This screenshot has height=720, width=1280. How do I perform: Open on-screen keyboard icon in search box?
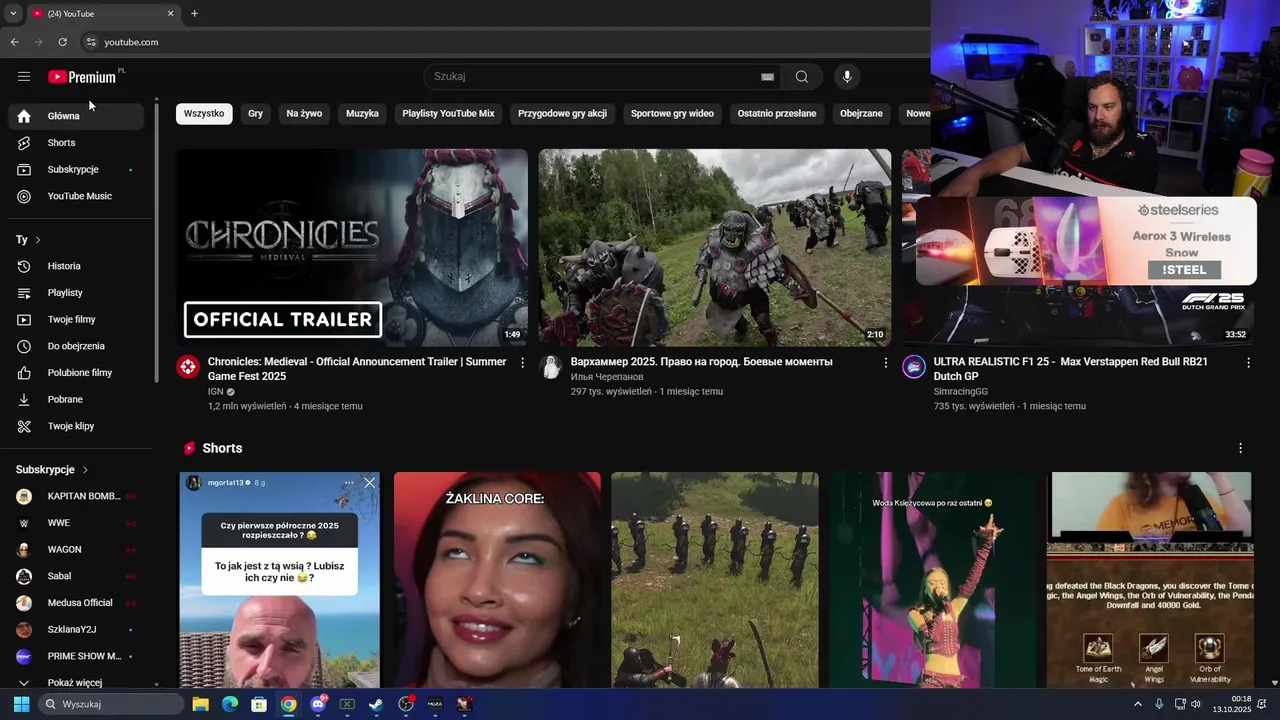tap(767, 77)
